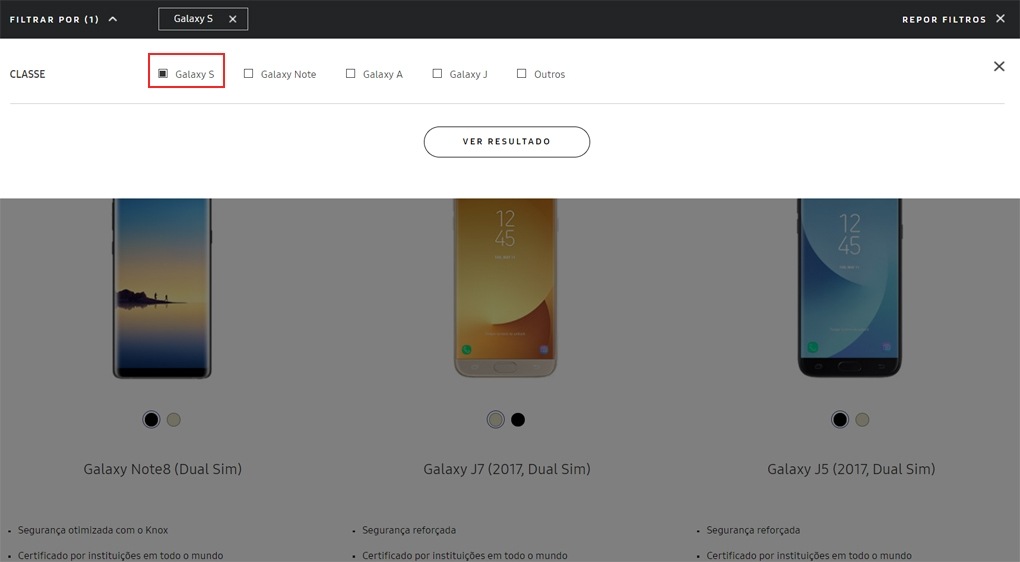Collapse the Filtrar Por panel

[x=64, y=20]
